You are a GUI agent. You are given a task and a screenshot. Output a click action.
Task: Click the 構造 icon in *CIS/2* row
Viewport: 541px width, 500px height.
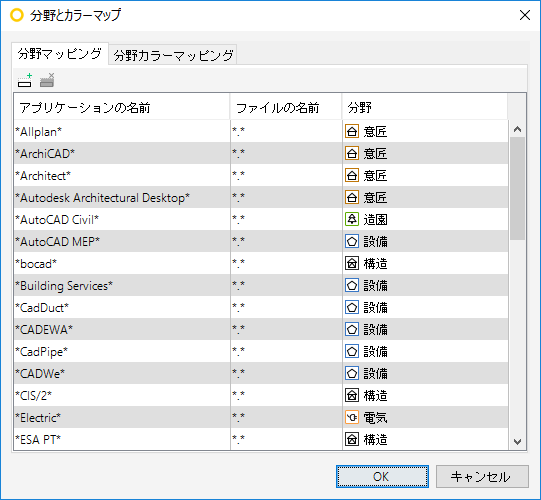[x=352, y=395]
